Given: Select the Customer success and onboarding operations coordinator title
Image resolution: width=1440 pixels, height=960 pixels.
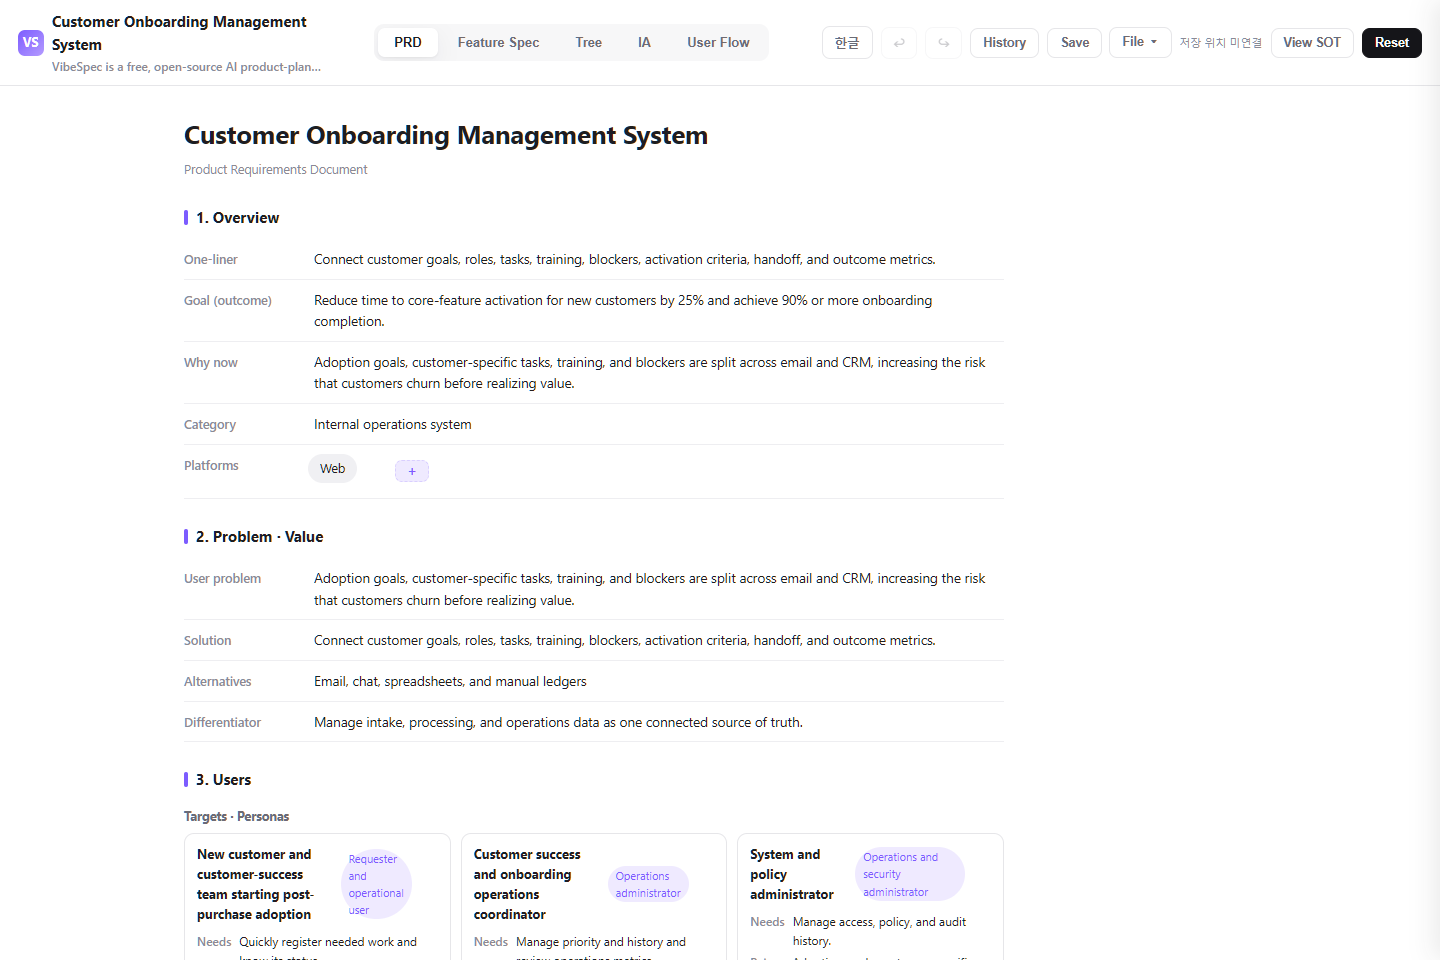Looking at the screenshot, I should click(x=527, y=885).
